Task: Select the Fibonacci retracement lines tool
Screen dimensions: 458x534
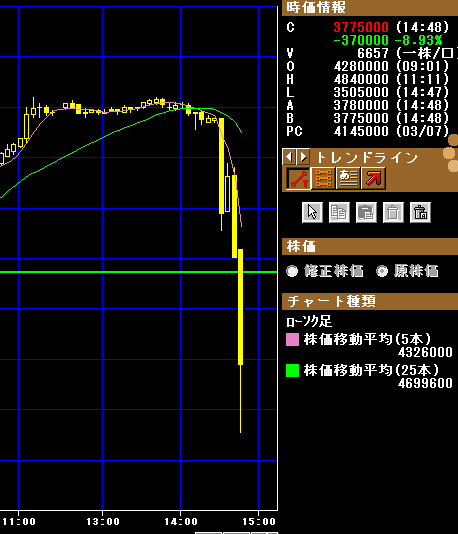Action: 323,178
